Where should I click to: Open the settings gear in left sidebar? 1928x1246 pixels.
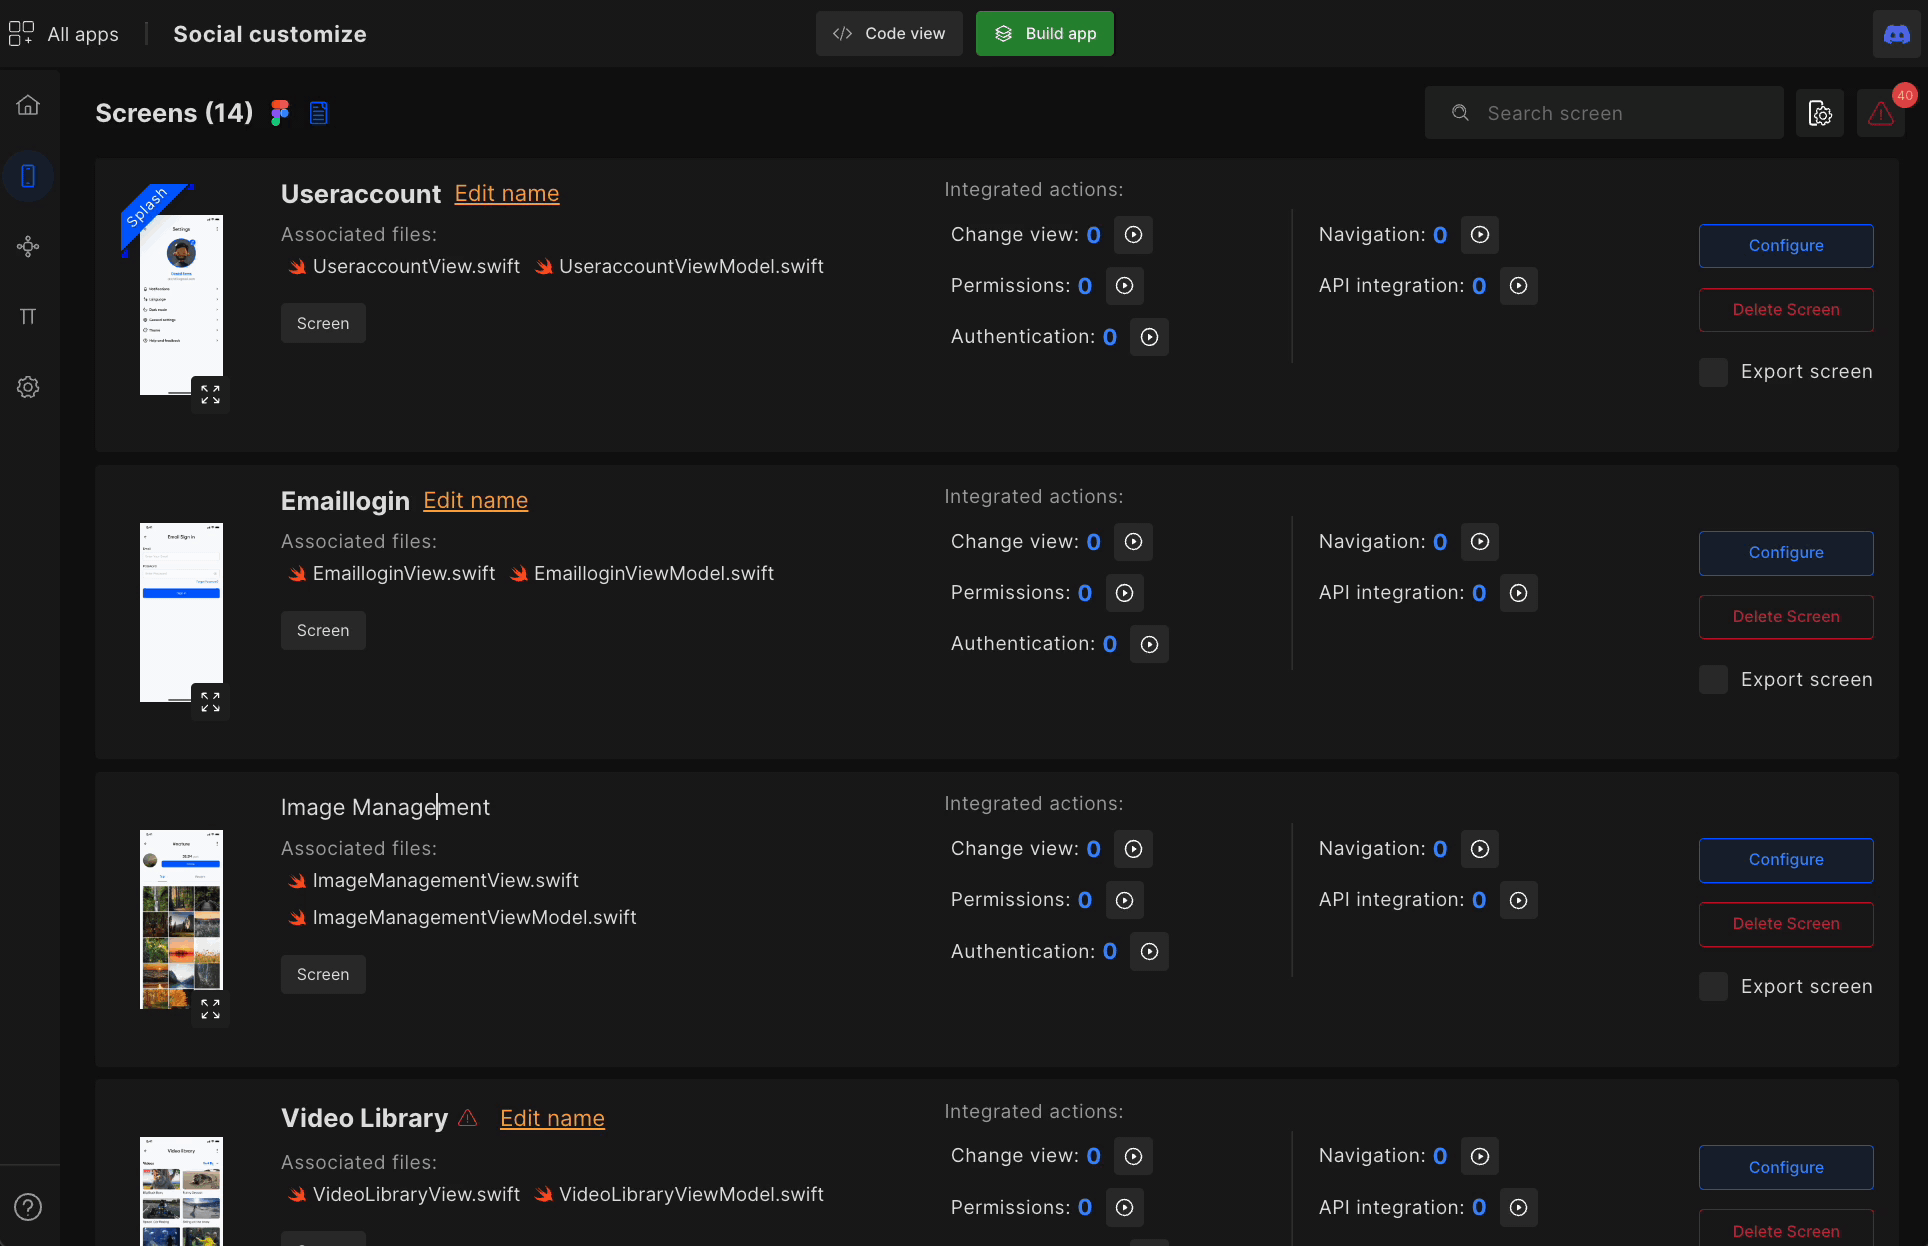28,387
